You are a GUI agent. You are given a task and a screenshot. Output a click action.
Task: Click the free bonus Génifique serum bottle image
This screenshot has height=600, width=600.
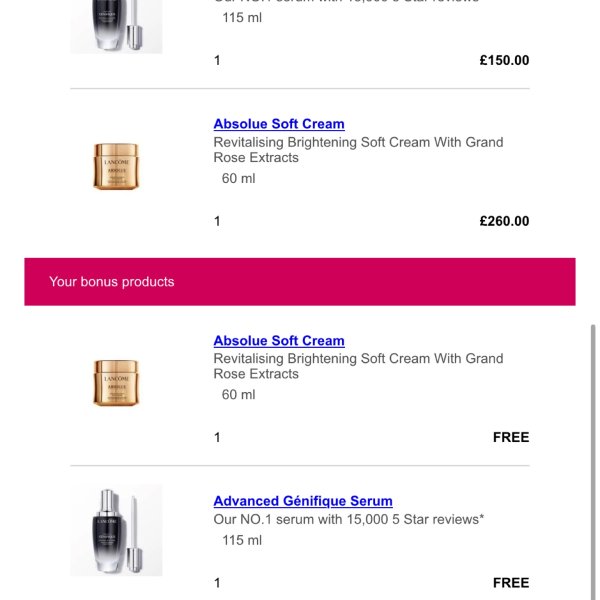116,530
